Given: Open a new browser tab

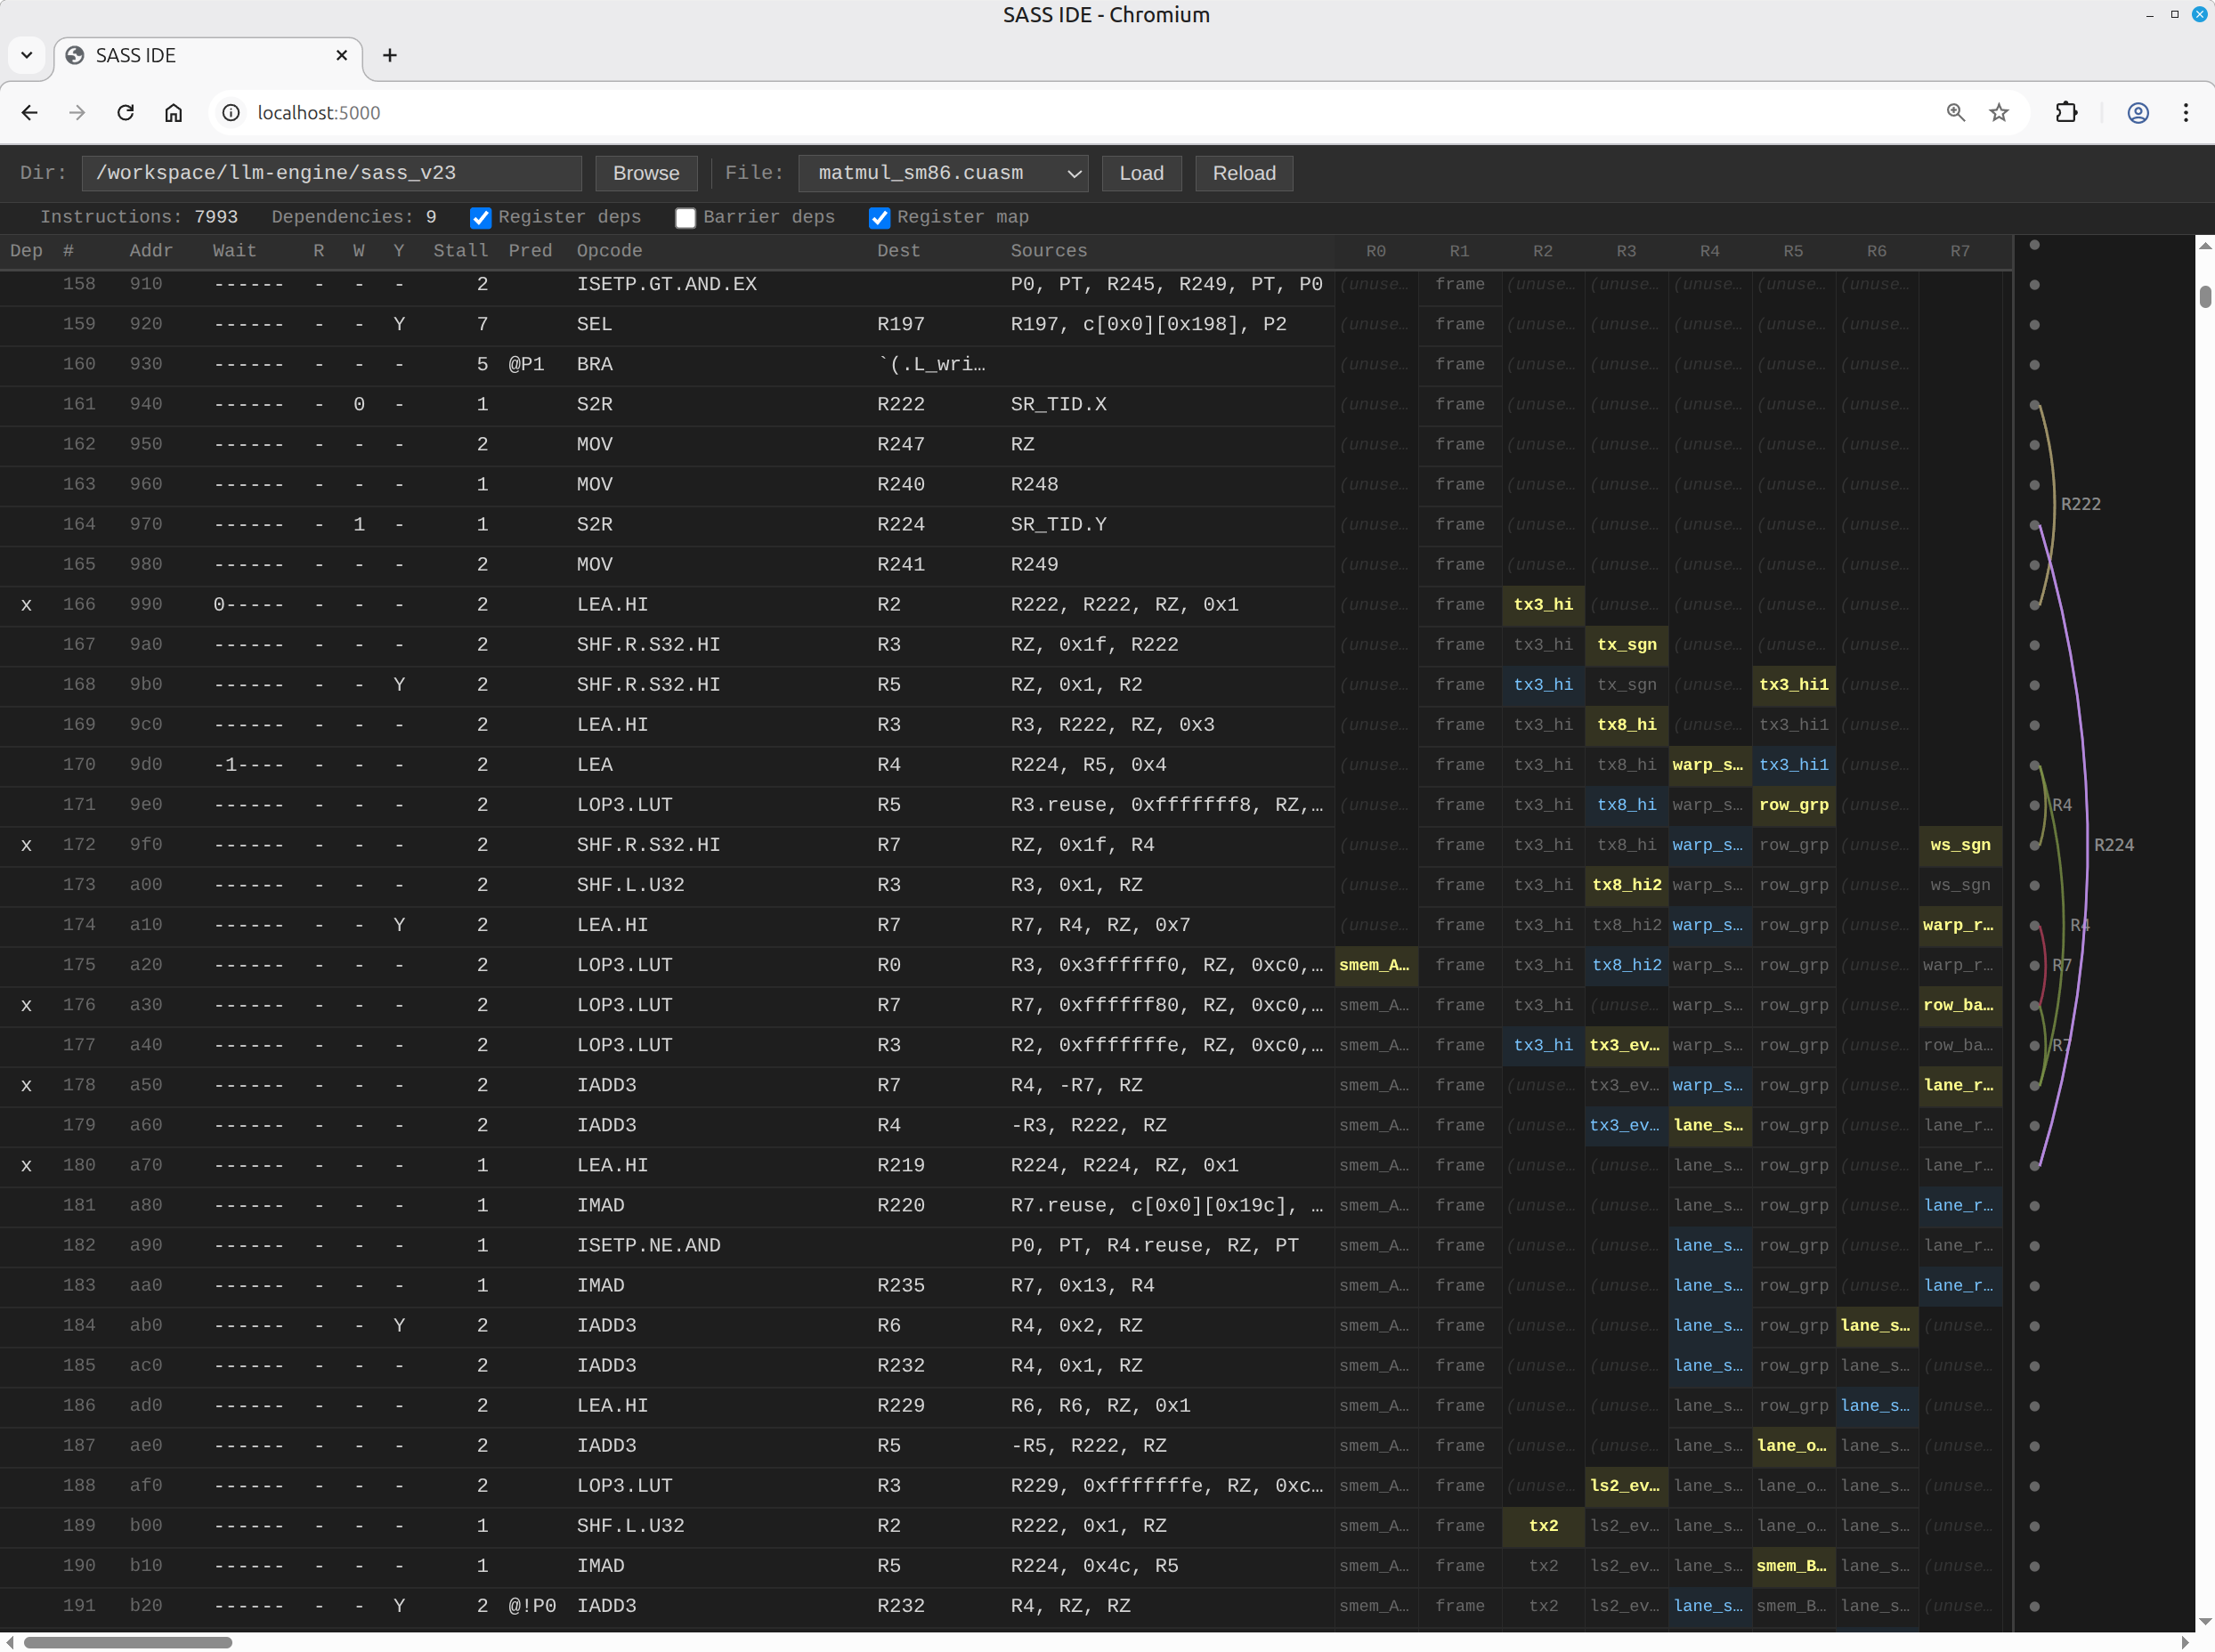Looking at the screenshot, I should (x=390, y=55).
